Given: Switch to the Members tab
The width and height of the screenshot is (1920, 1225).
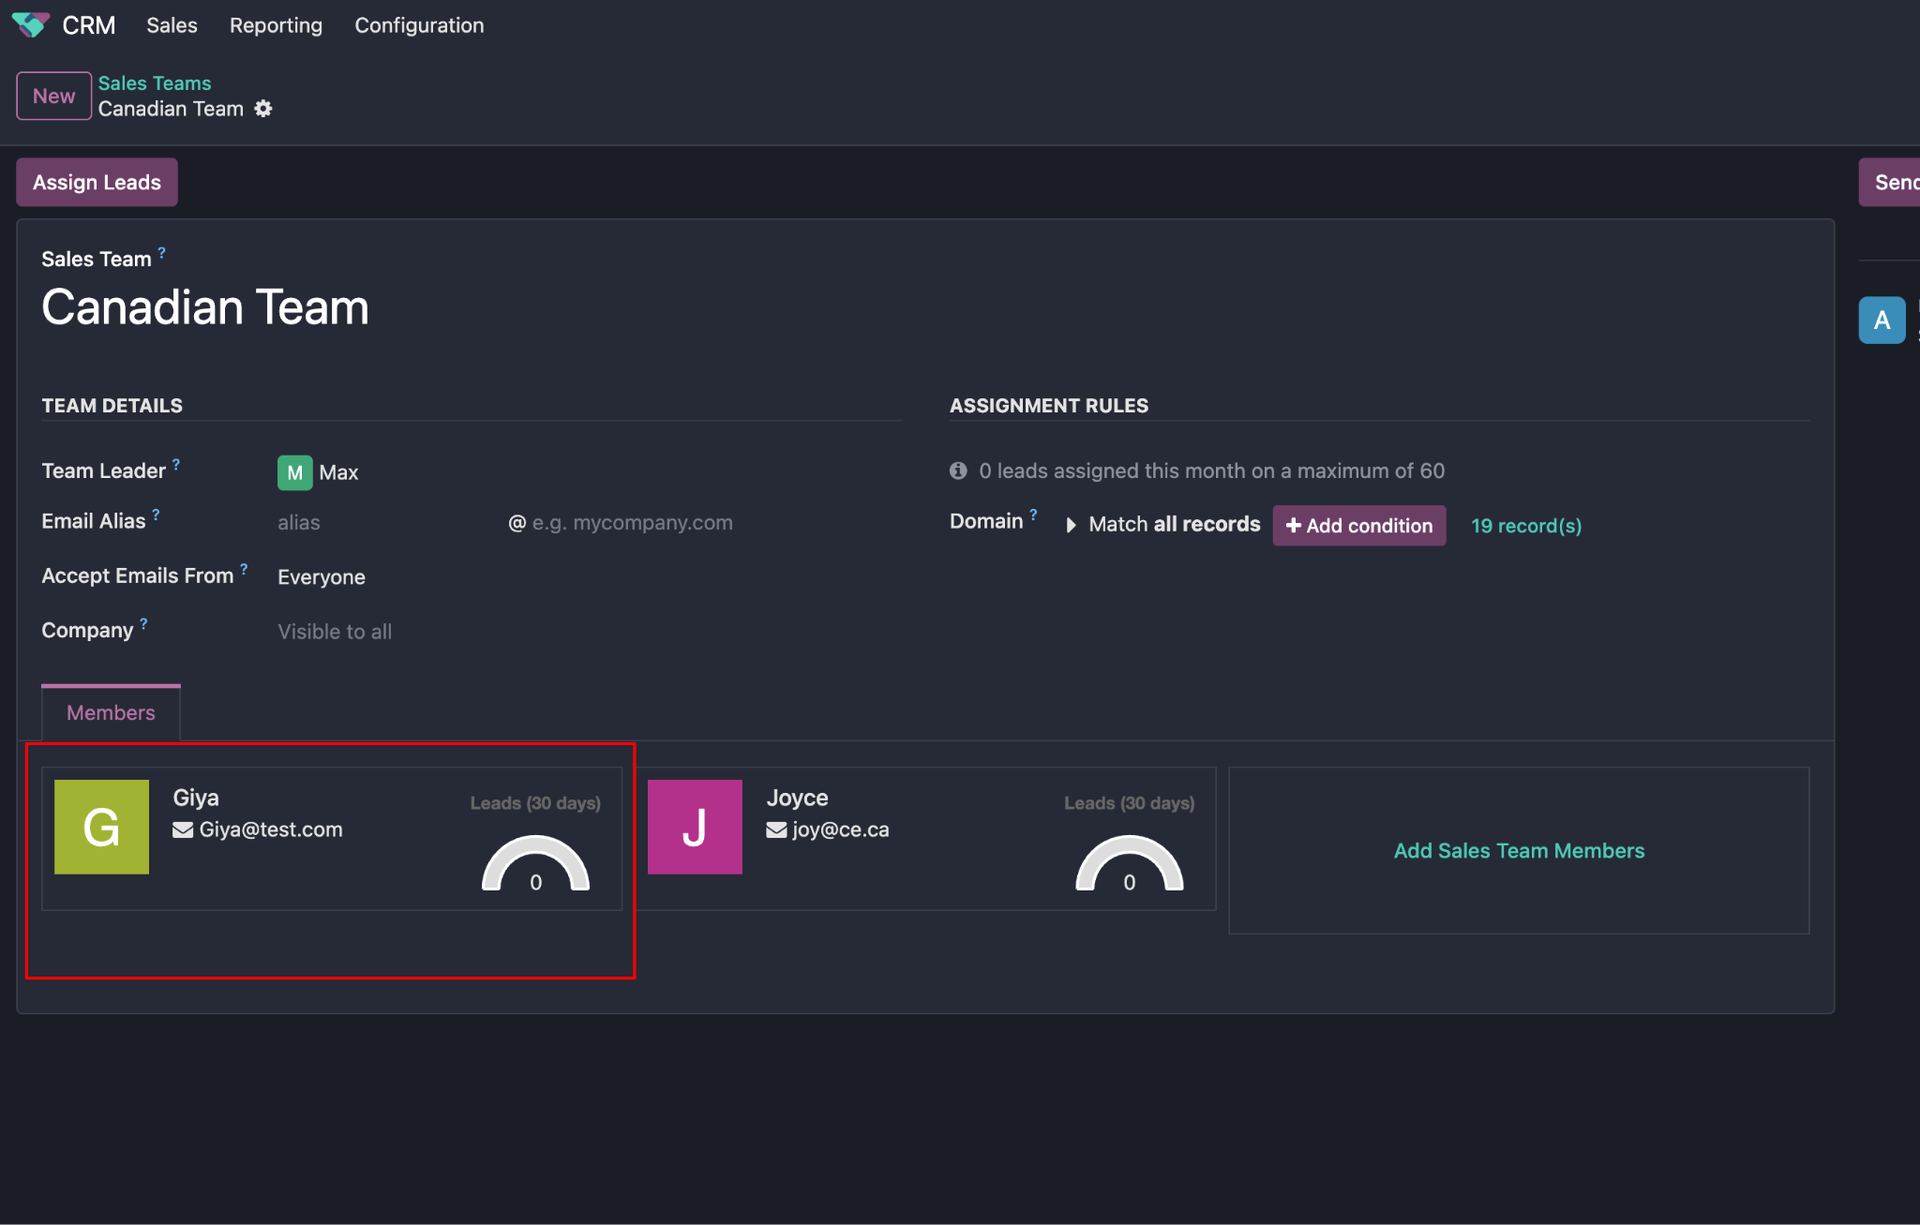Looking at the screenshot, I should pos(111,713).
